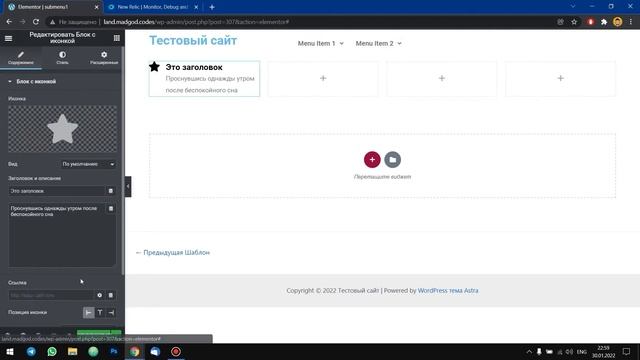Image resolution: width=640 pixels, height=360 pixels.
Task: Open Photoshop from the taskbar
Action: (x=114, y=351)
